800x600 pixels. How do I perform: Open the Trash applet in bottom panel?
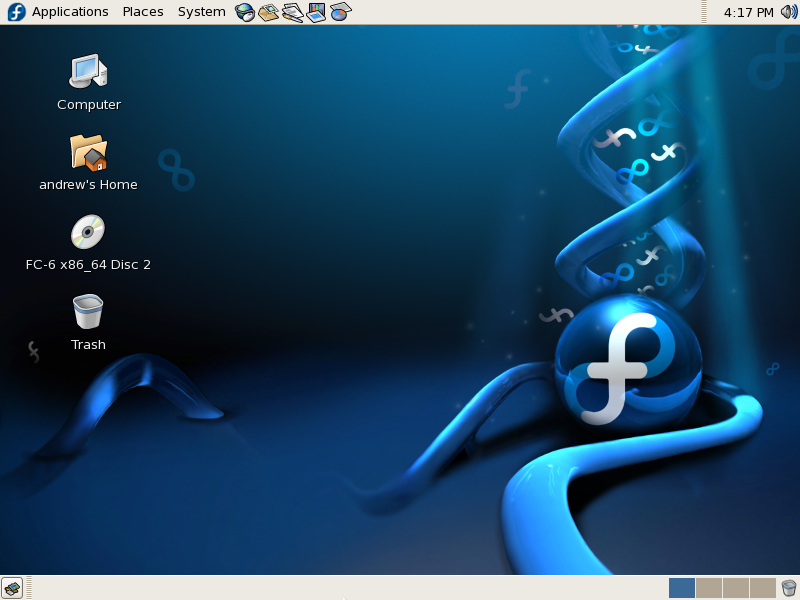point(789,588)
